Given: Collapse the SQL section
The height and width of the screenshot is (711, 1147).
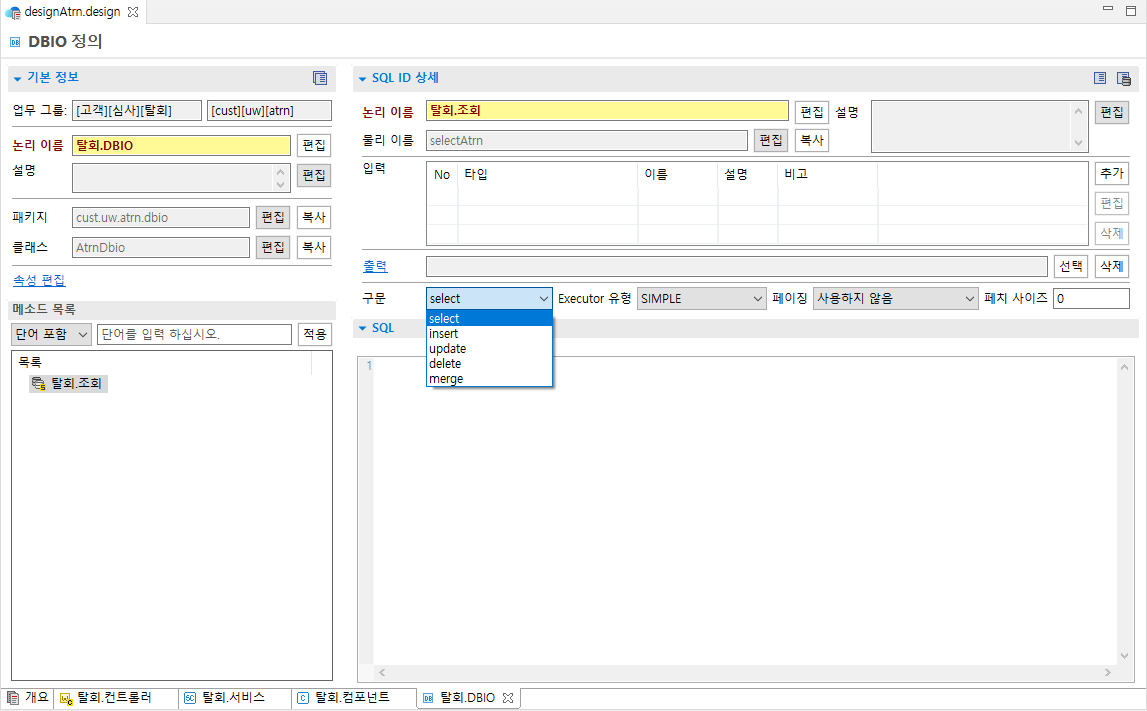Looking at the screenshot, I should pyautogui.click(x=360, y=327).
